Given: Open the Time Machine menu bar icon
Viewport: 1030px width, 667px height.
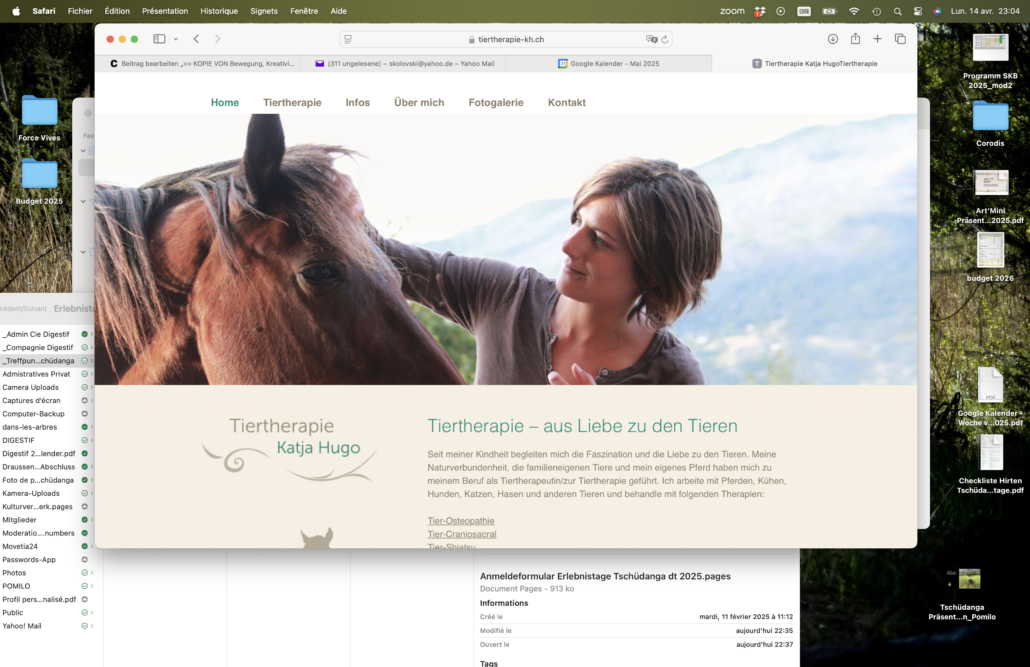Looking at the screenshot, I should 876,11.
